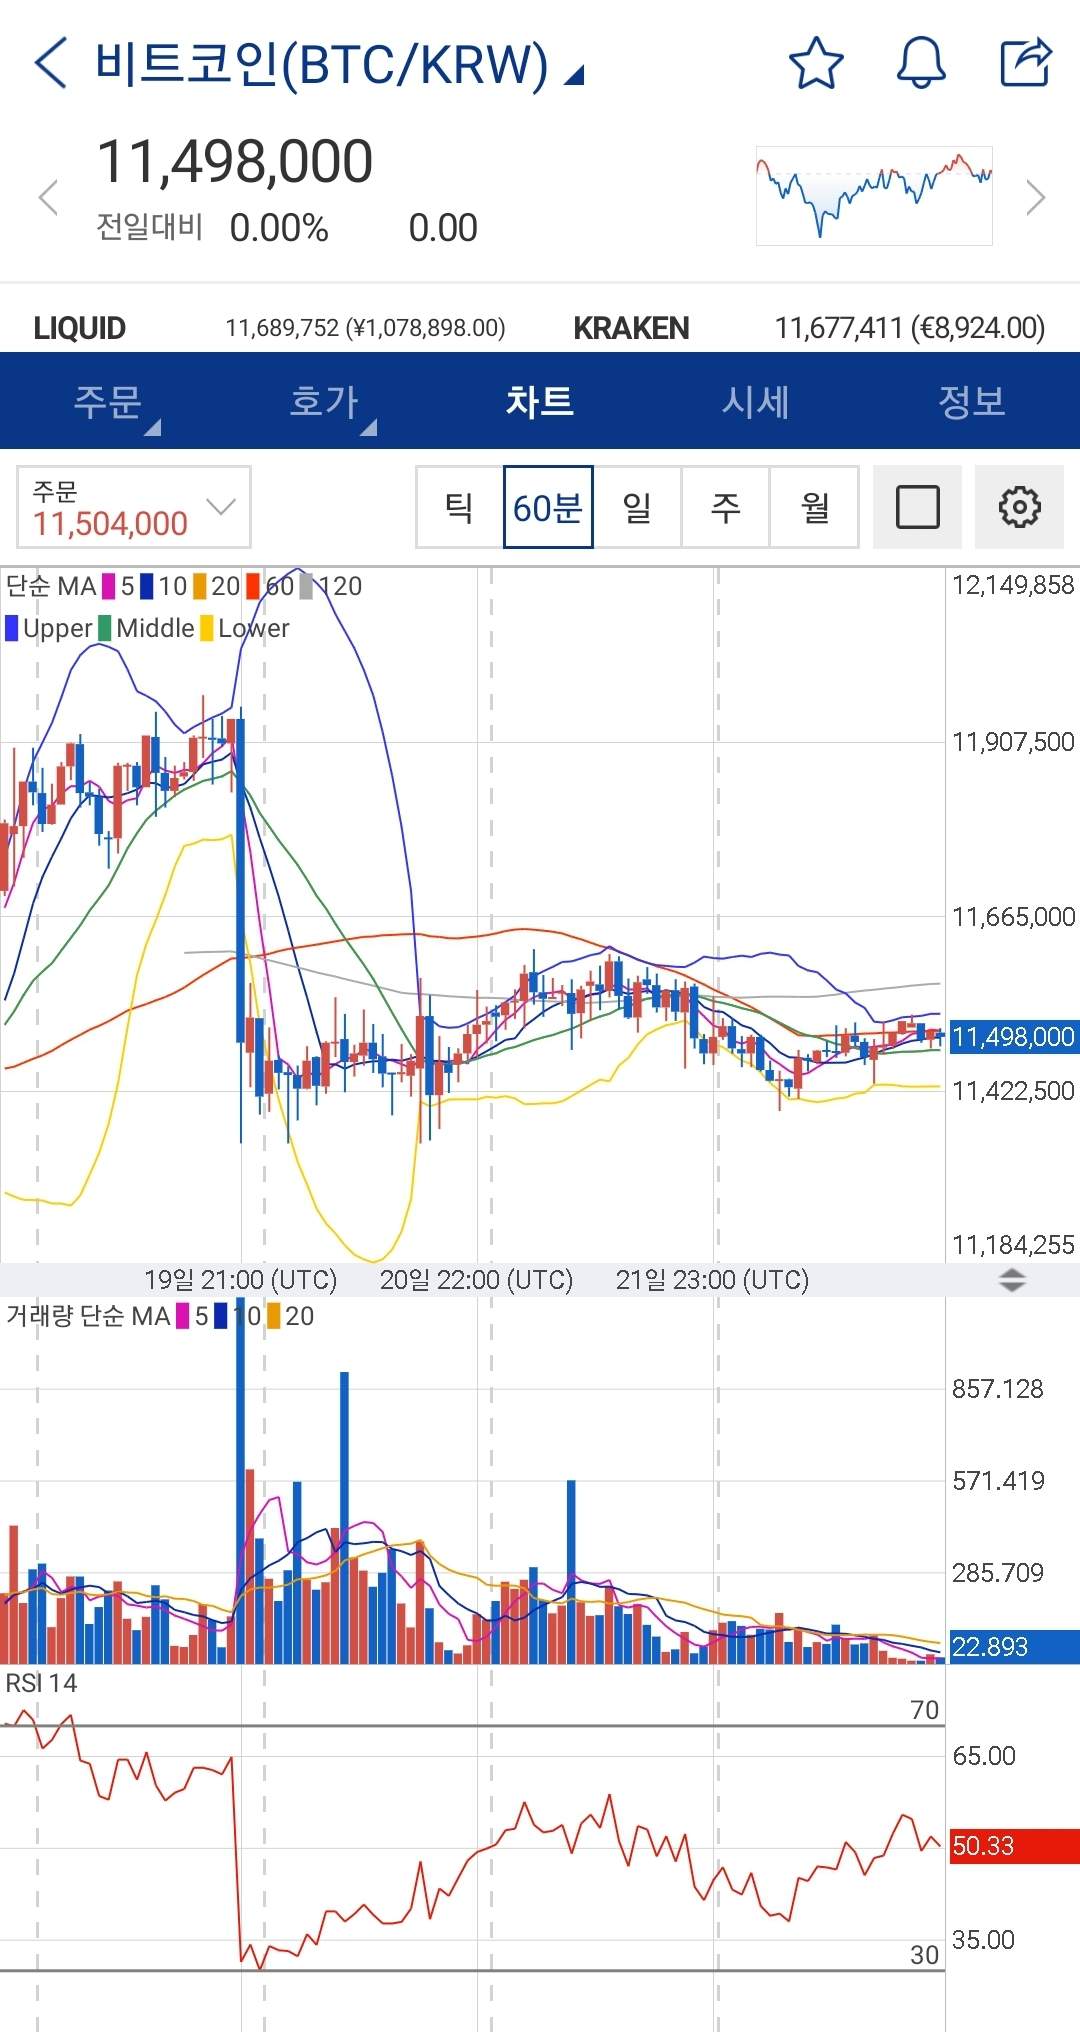Open the 시세 tab
The image size is (1080, 2032).
(756, 402)
